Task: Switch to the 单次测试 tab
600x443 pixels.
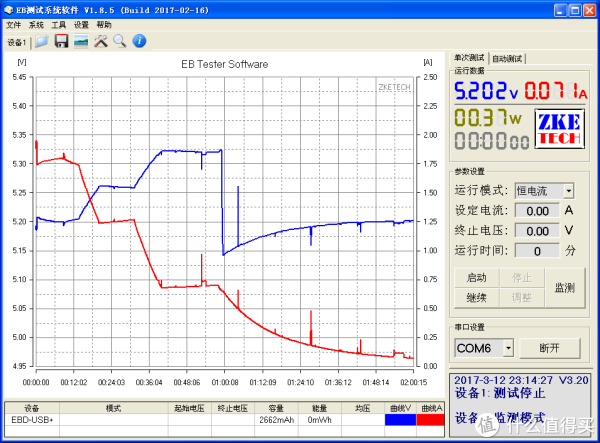Action: tap(469, 58)
